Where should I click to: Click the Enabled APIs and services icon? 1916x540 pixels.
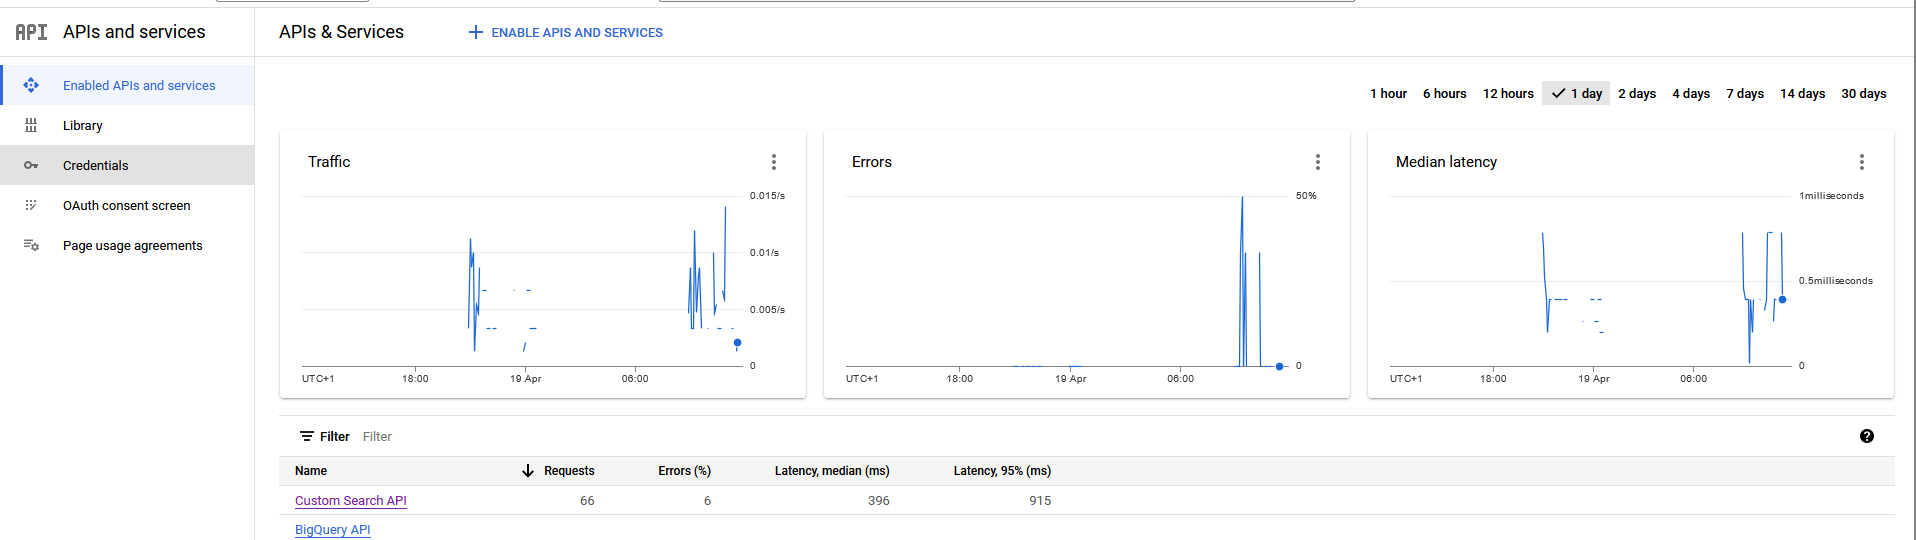[x=31, y=85]
